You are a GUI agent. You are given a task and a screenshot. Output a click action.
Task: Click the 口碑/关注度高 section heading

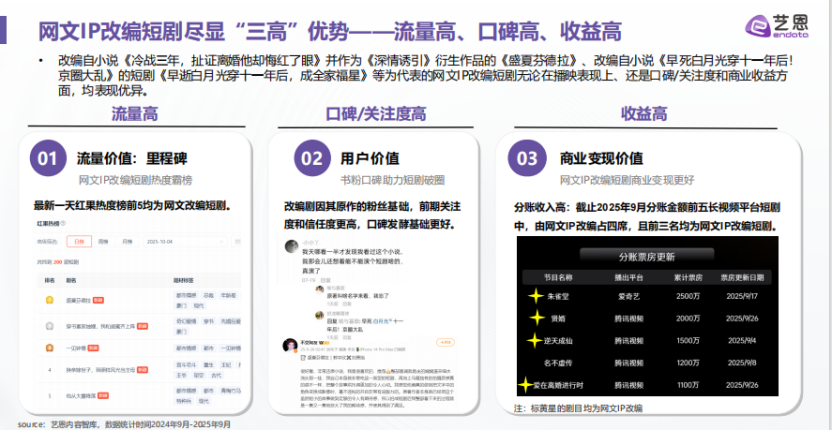[x=375, y=114]
